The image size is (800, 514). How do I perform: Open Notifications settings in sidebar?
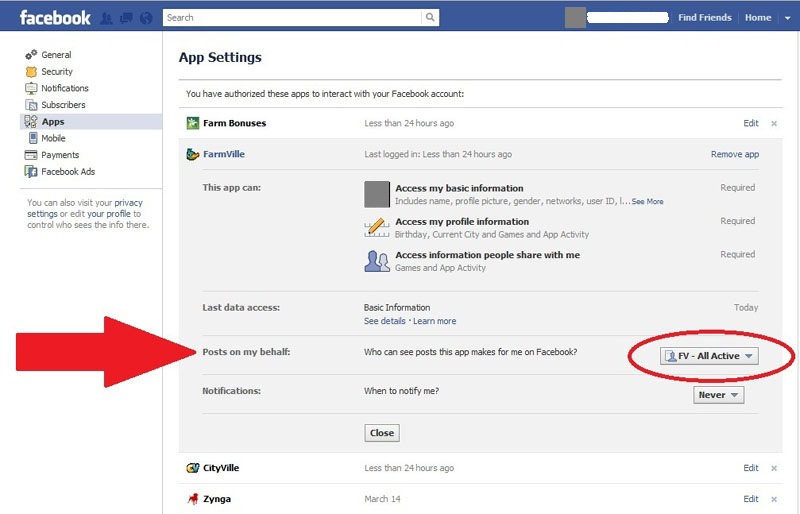click(x=65, y=88)
